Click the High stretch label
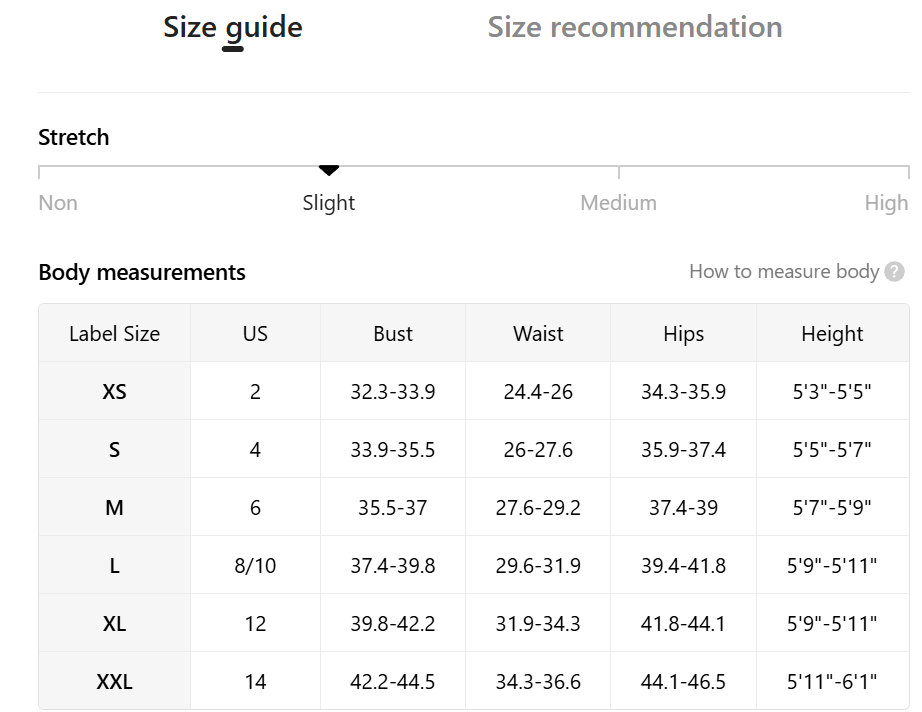 tap(886, 203)
